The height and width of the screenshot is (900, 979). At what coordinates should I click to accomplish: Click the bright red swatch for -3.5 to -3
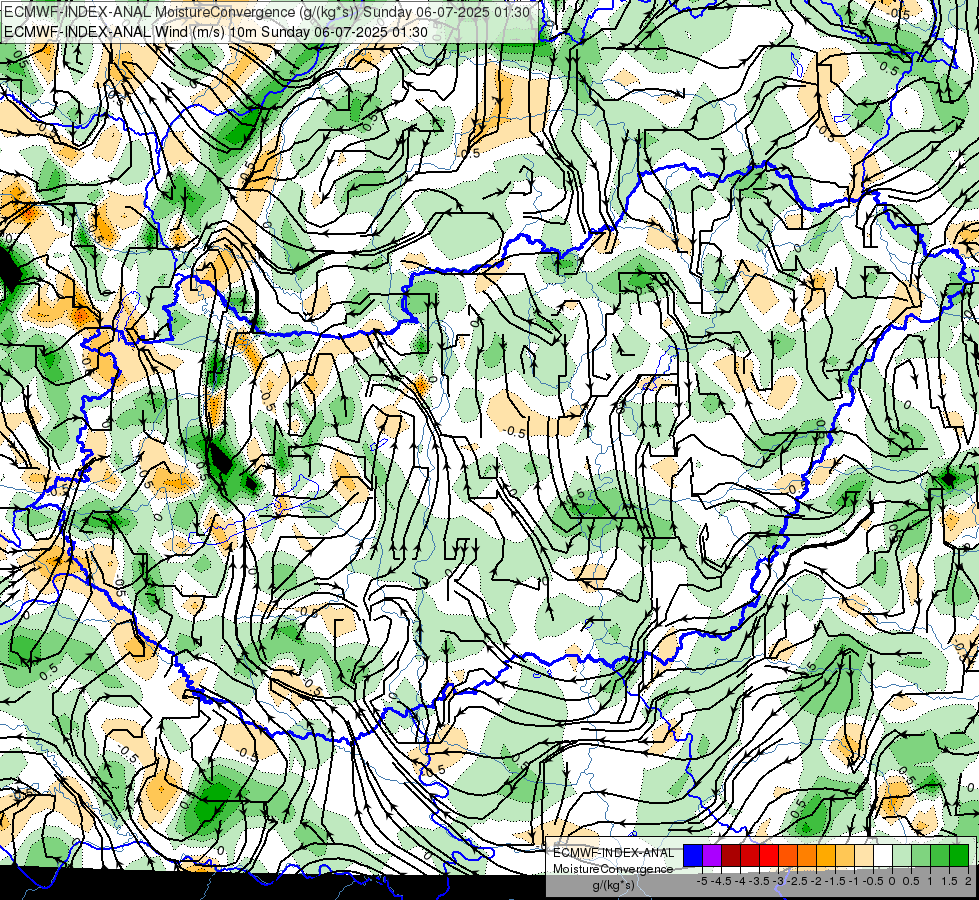coord(769,856)
